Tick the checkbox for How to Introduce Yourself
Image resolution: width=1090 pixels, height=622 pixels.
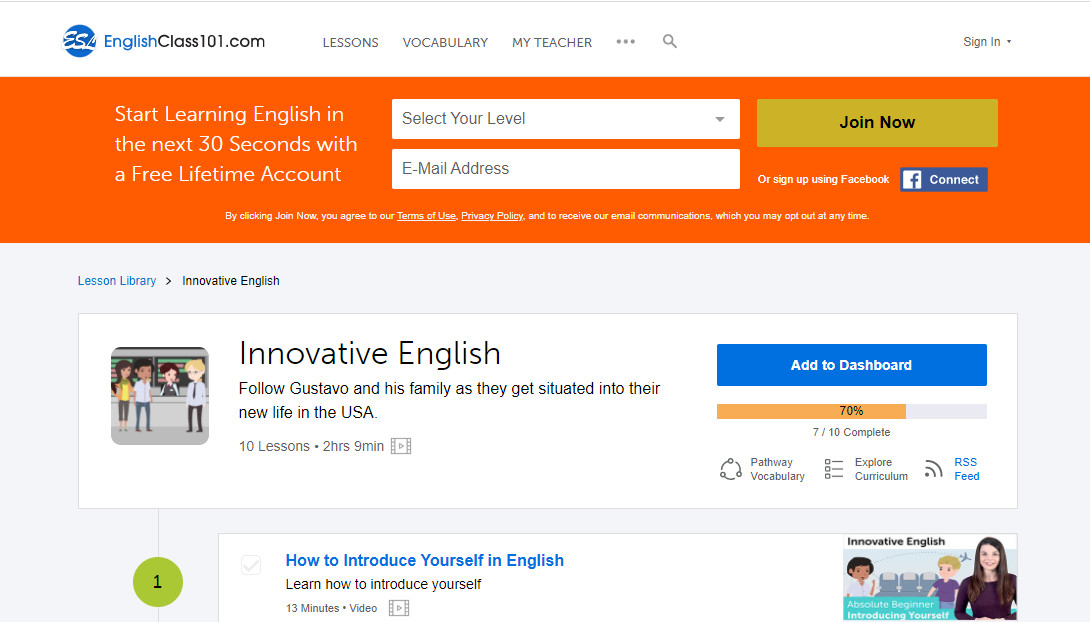pos(251,564)
